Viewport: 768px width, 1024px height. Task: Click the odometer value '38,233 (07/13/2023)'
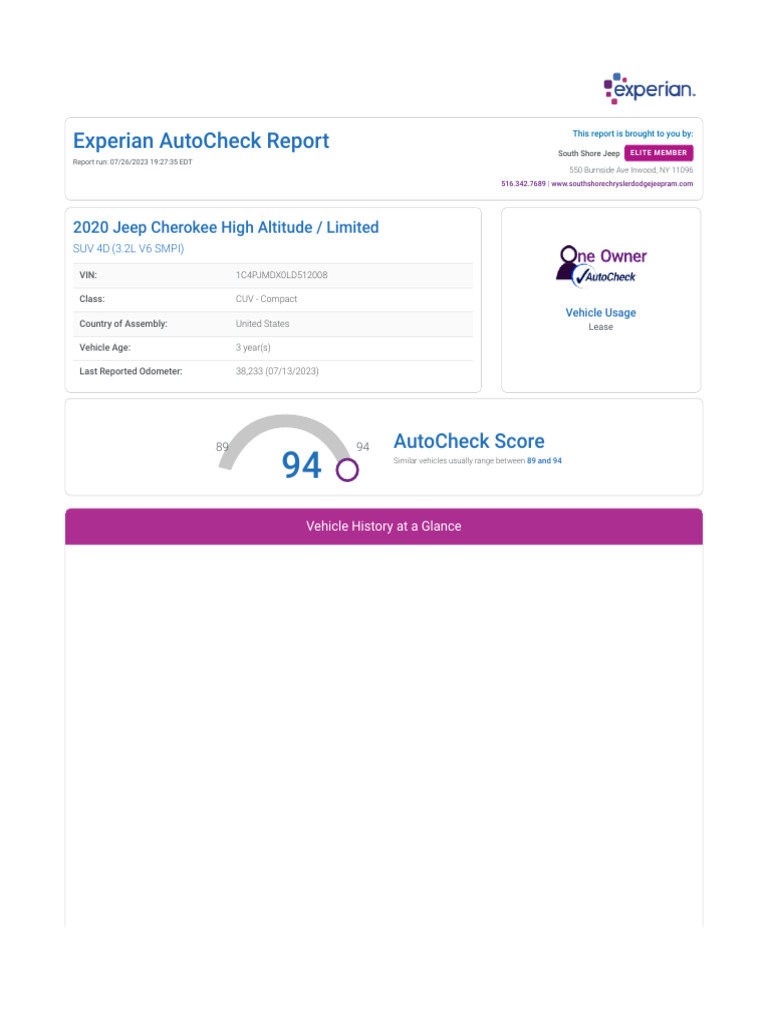point(278,371)
